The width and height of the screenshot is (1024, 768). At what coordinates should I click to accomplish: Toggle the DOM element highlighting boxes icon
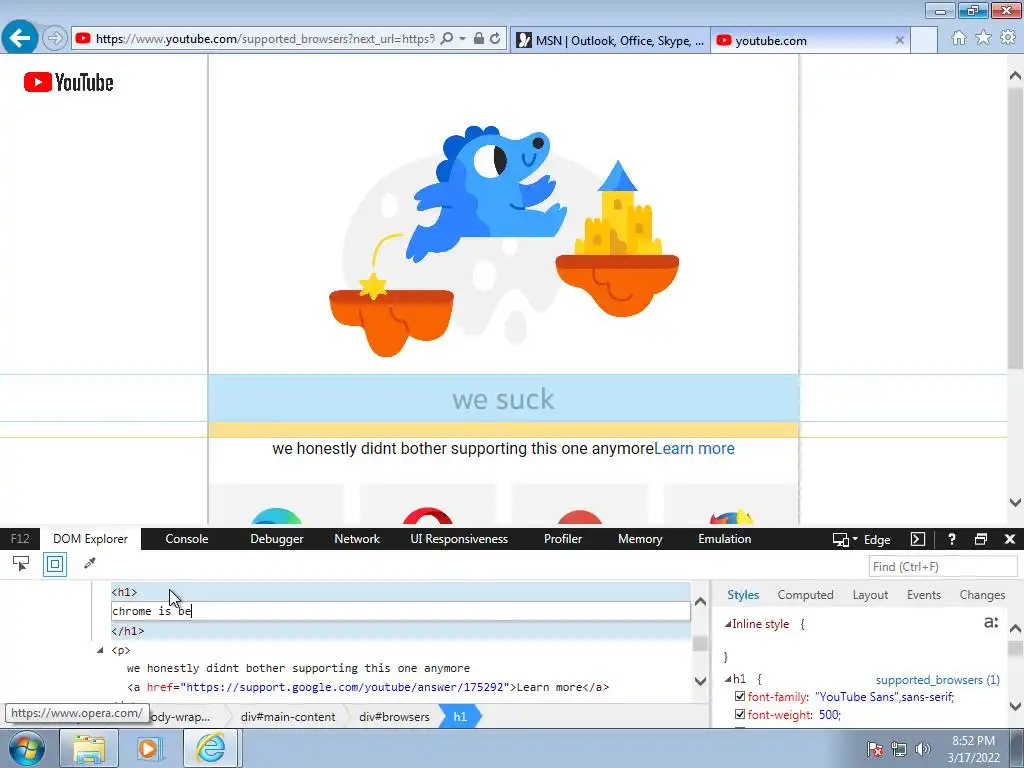55,564
